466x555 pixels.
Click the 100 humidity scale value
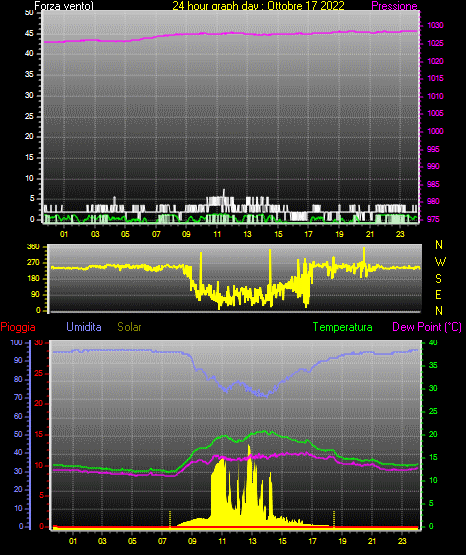[16, 342]
